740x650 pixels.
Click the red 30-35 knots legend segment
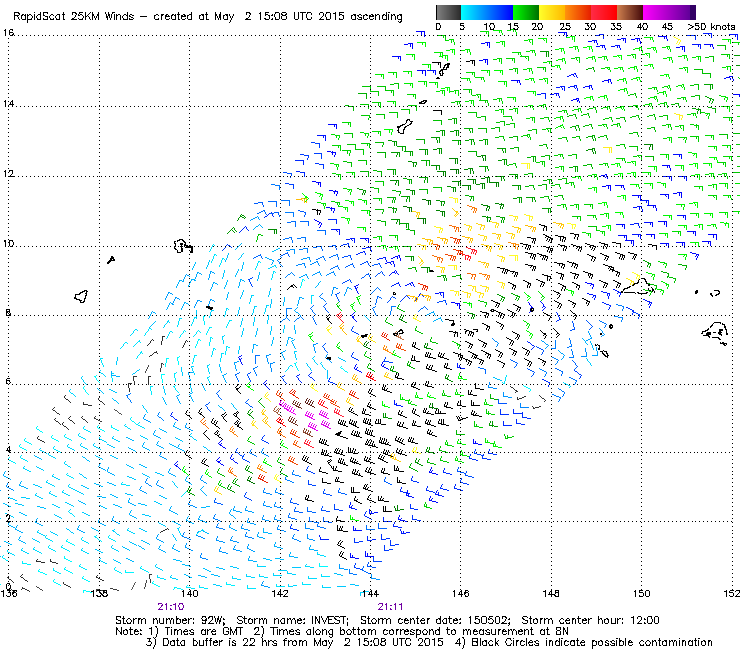coord(604,12)
